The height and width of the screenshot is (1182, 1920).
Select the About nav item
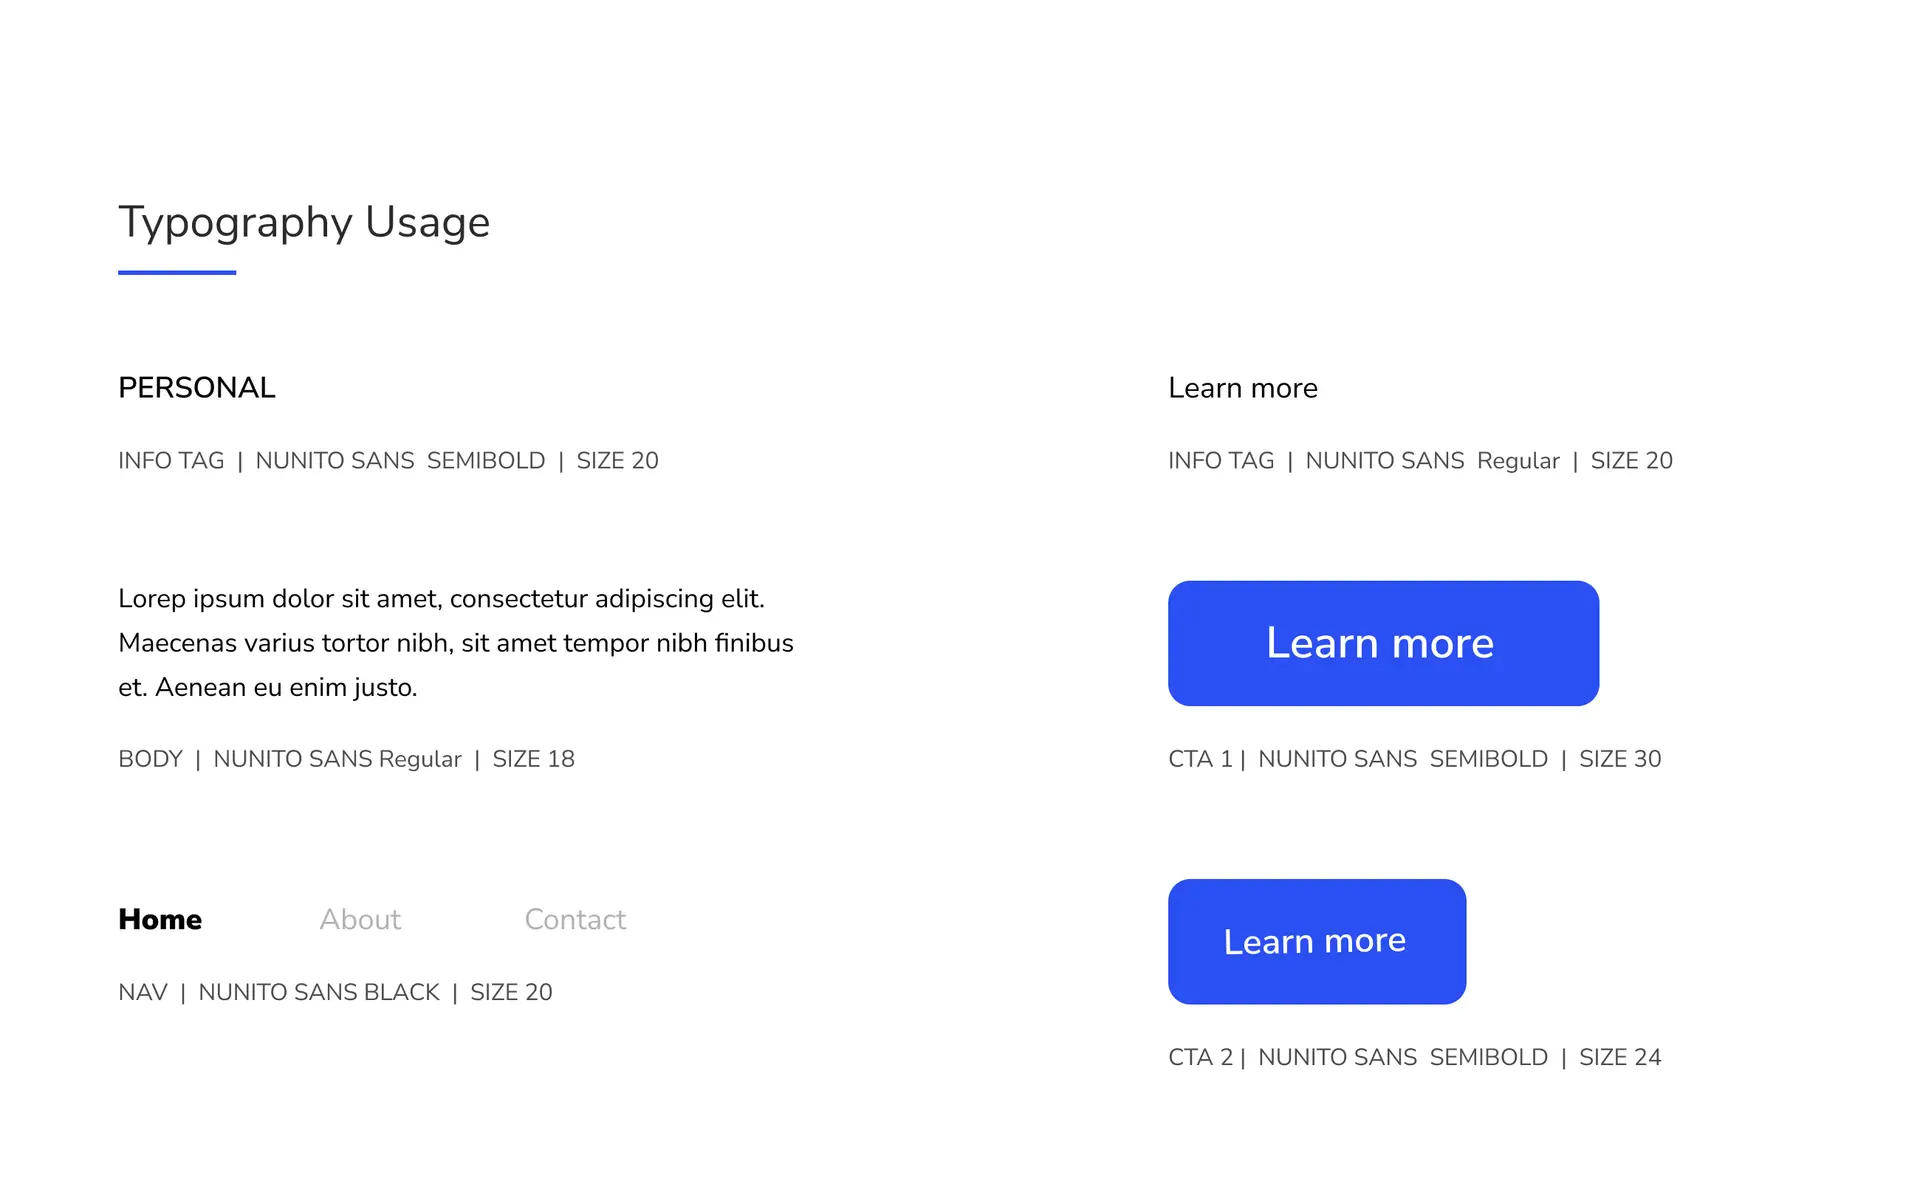tap(360, 919)
